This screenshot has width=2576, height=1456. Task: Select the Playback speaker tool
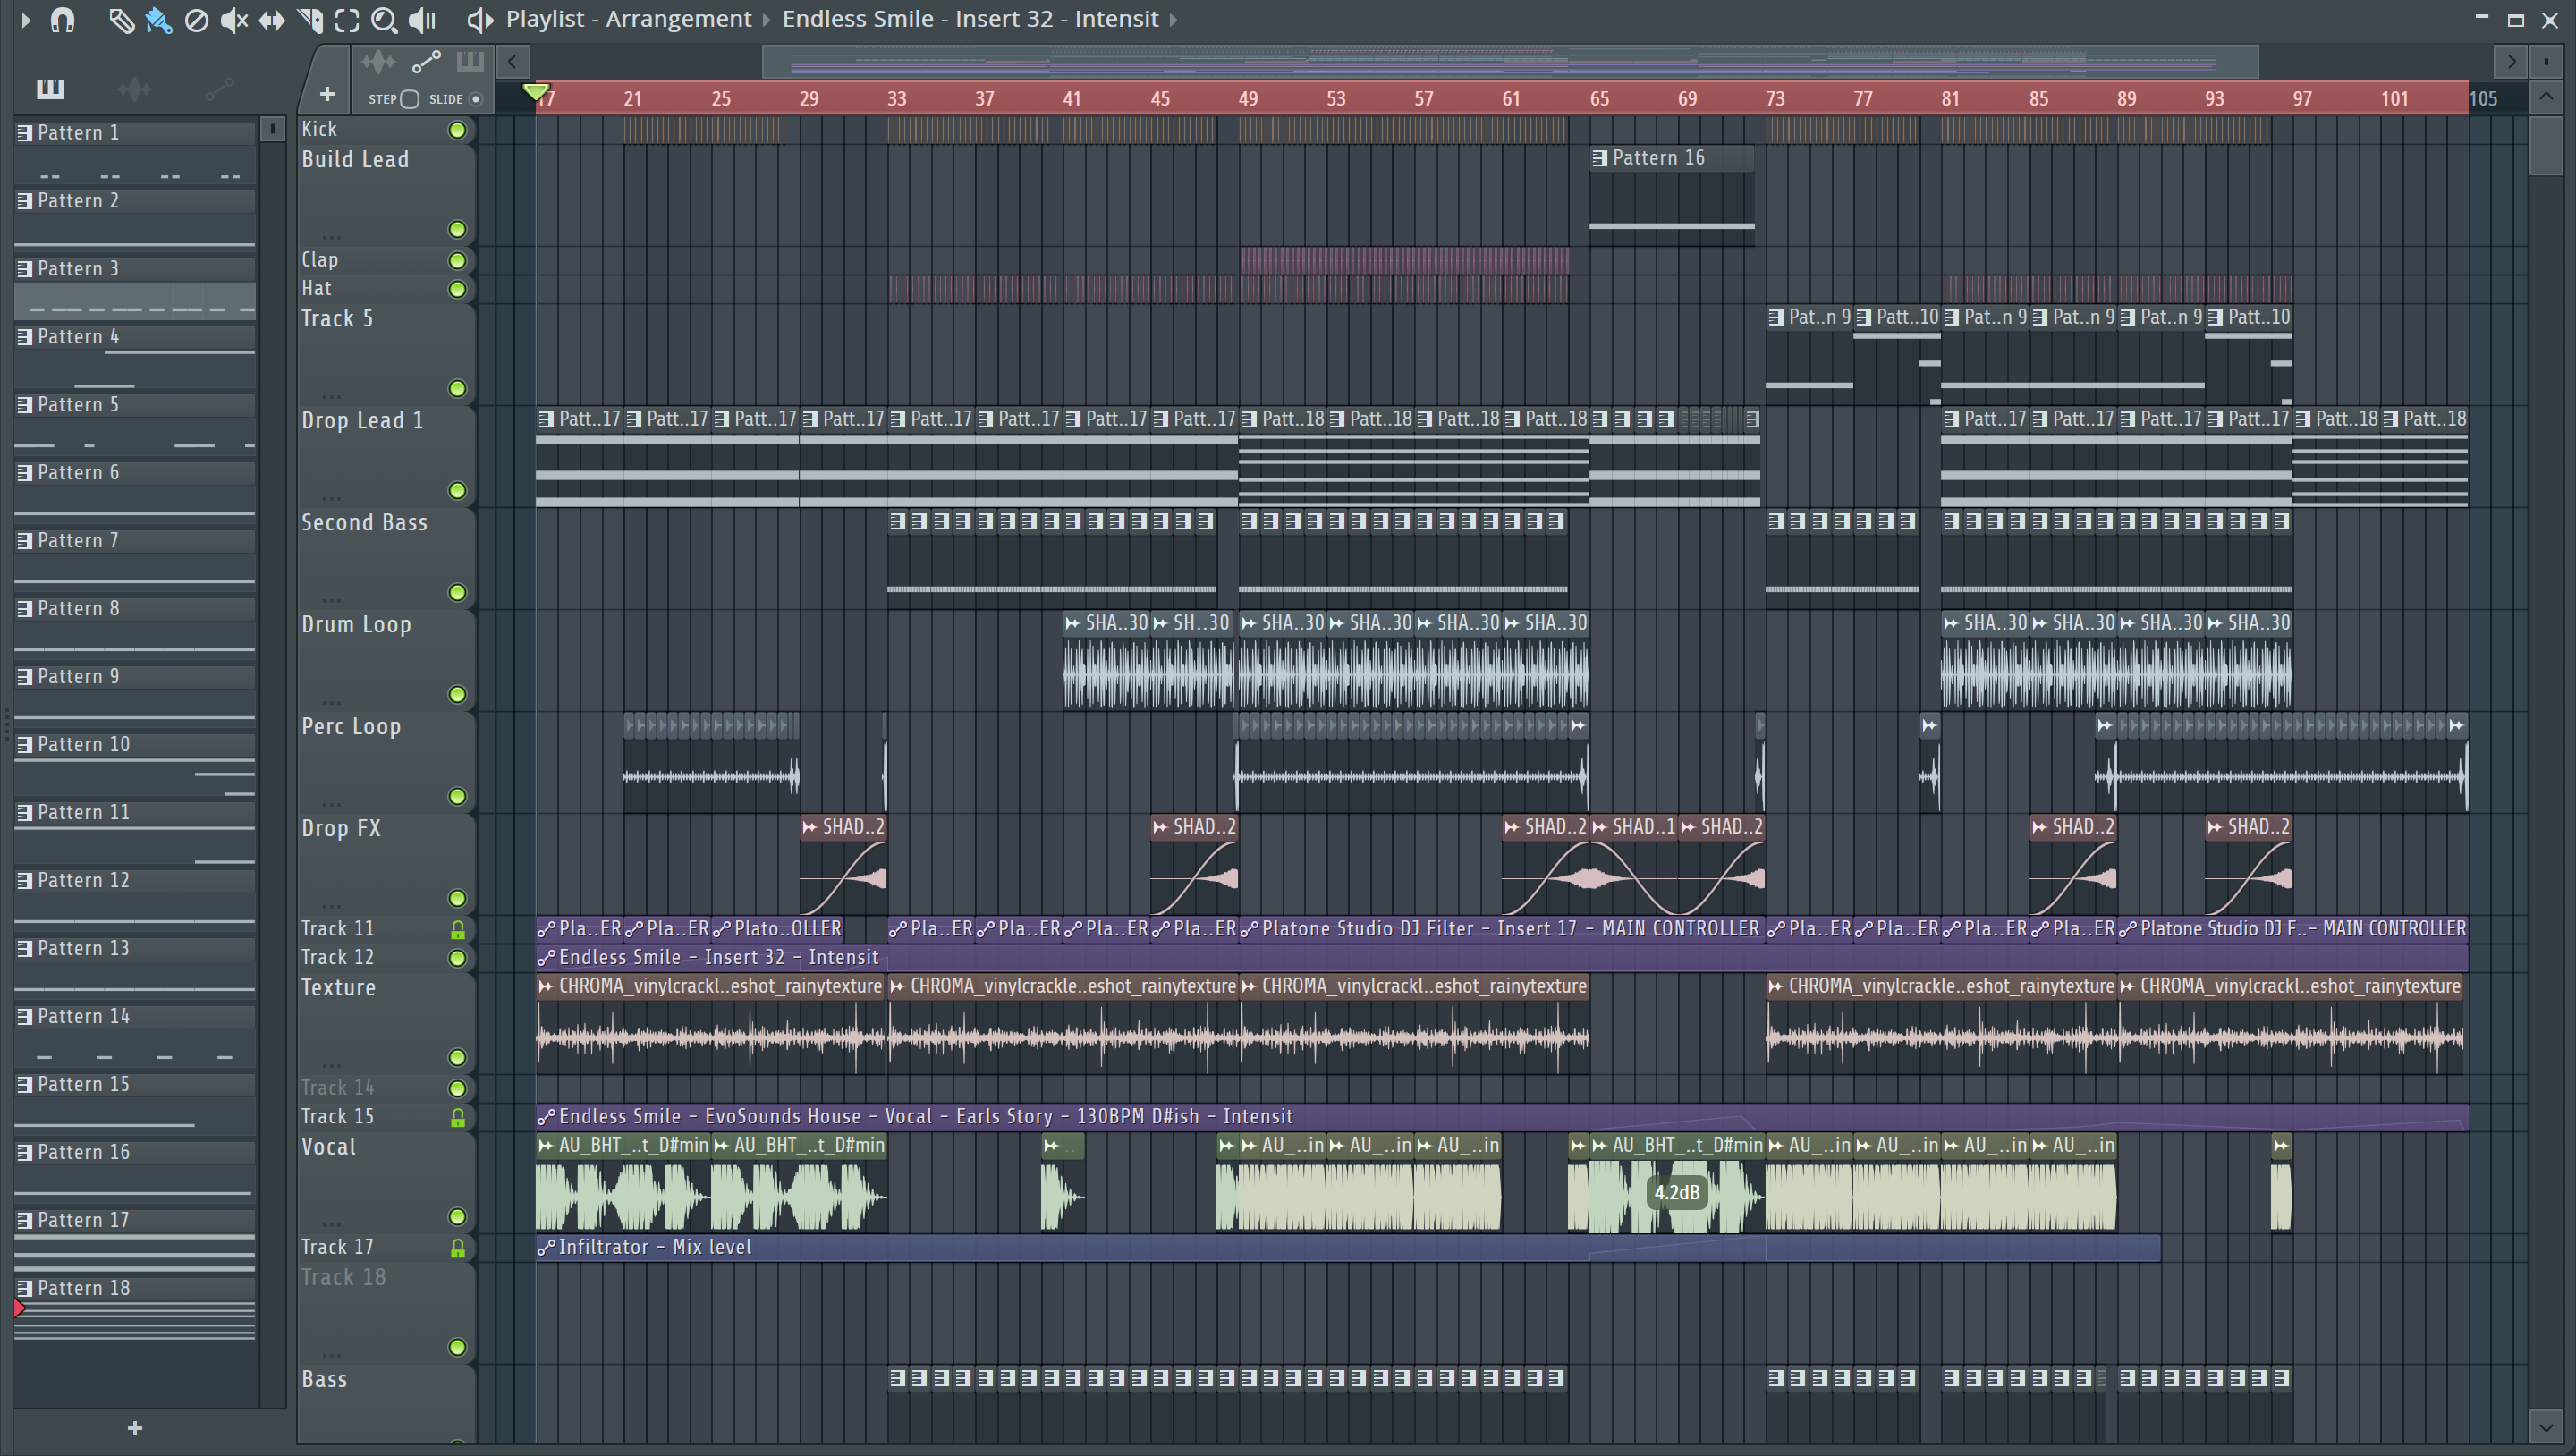point(422,19)
